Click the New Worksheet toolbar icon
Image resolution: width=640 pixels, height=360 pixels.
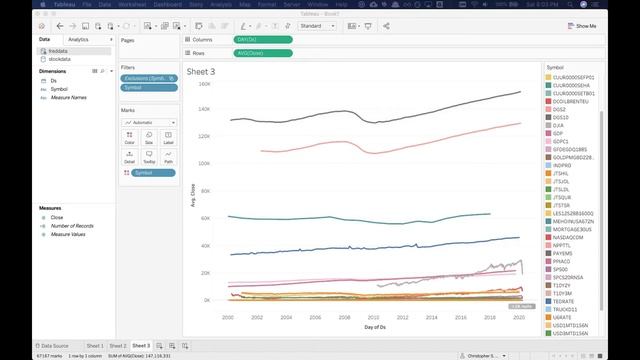pyautogui.click(x=147, y=26)
